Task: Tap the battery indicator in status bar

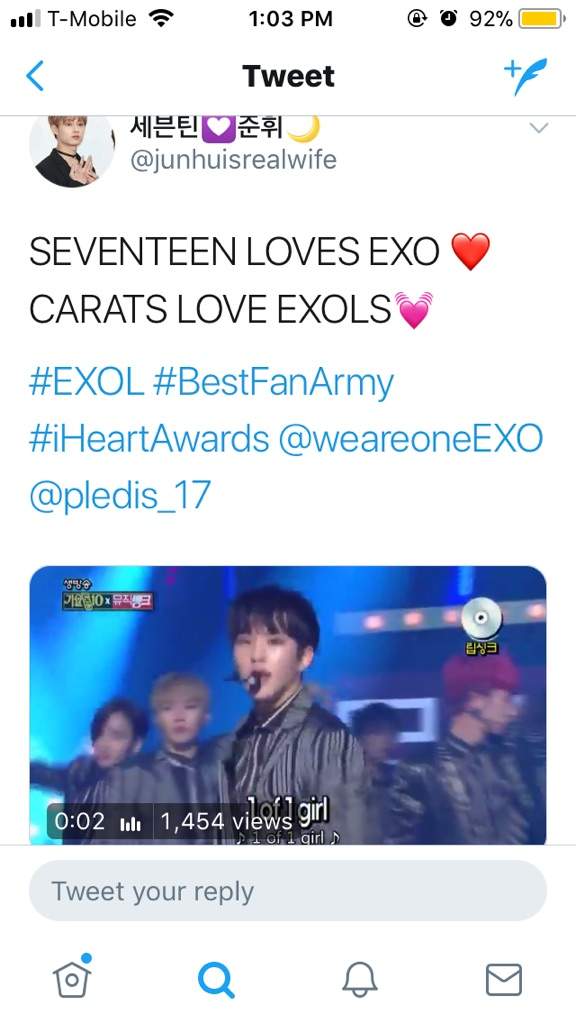Action: point(541,19)
